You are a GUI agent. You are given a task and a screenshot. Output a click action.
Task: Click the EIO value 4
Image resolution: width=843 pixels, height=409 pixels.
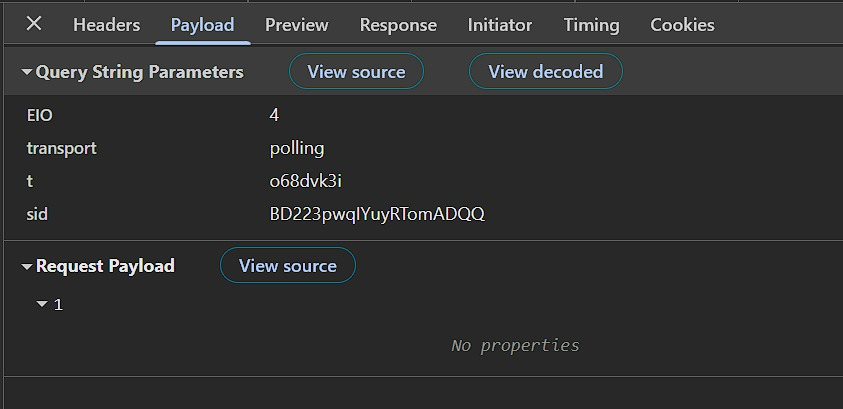coord(274,116)
